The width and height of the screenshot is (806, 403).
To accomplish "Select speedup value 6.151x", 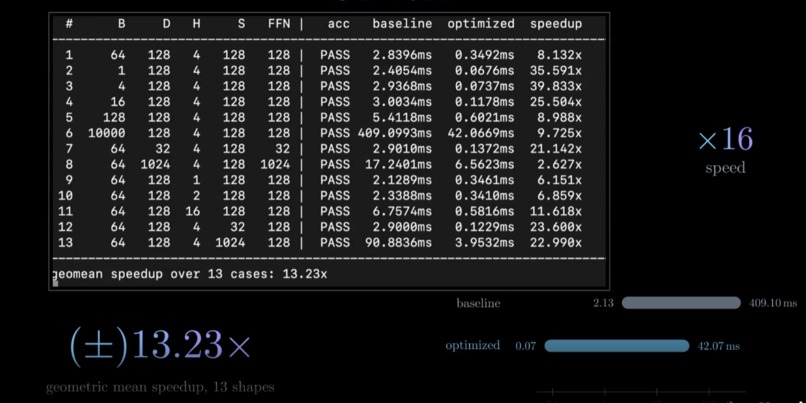I will (x=560, y=180).
